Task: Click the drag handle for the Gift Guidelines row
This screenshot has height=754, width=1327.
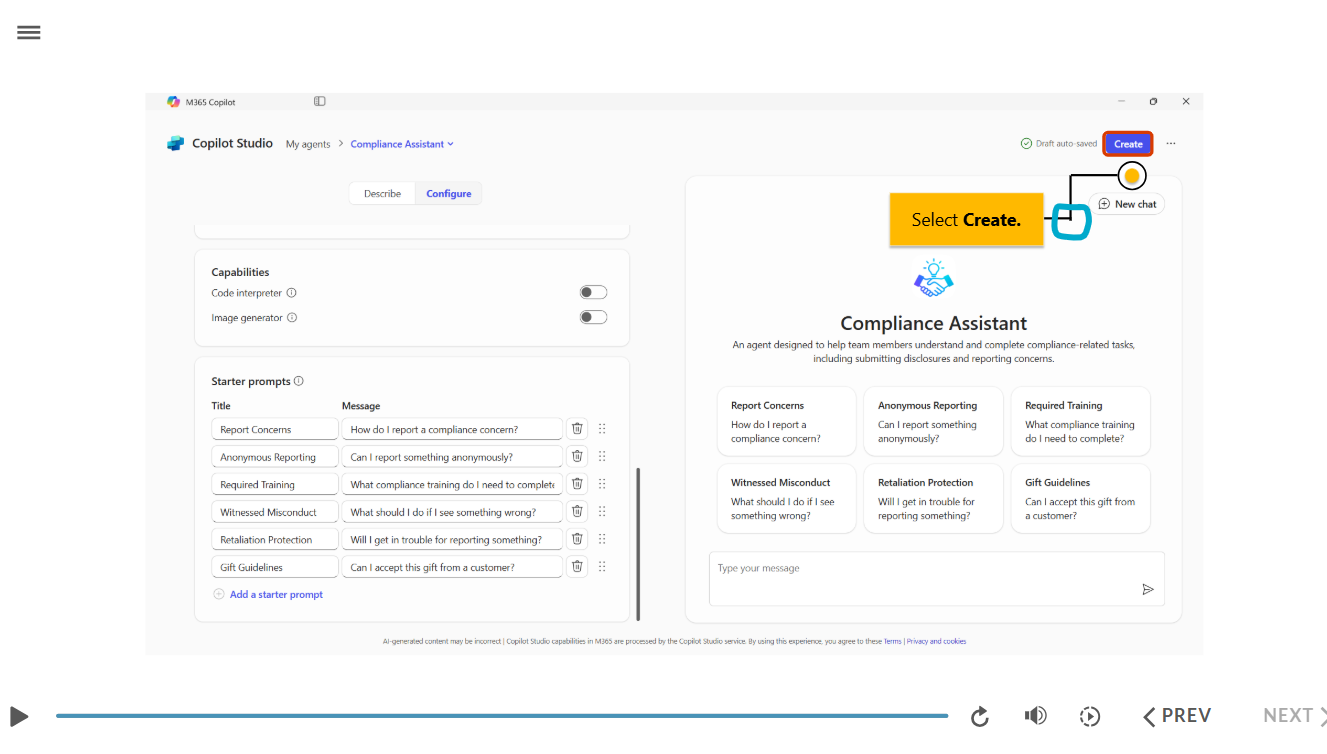Action: 602,566
